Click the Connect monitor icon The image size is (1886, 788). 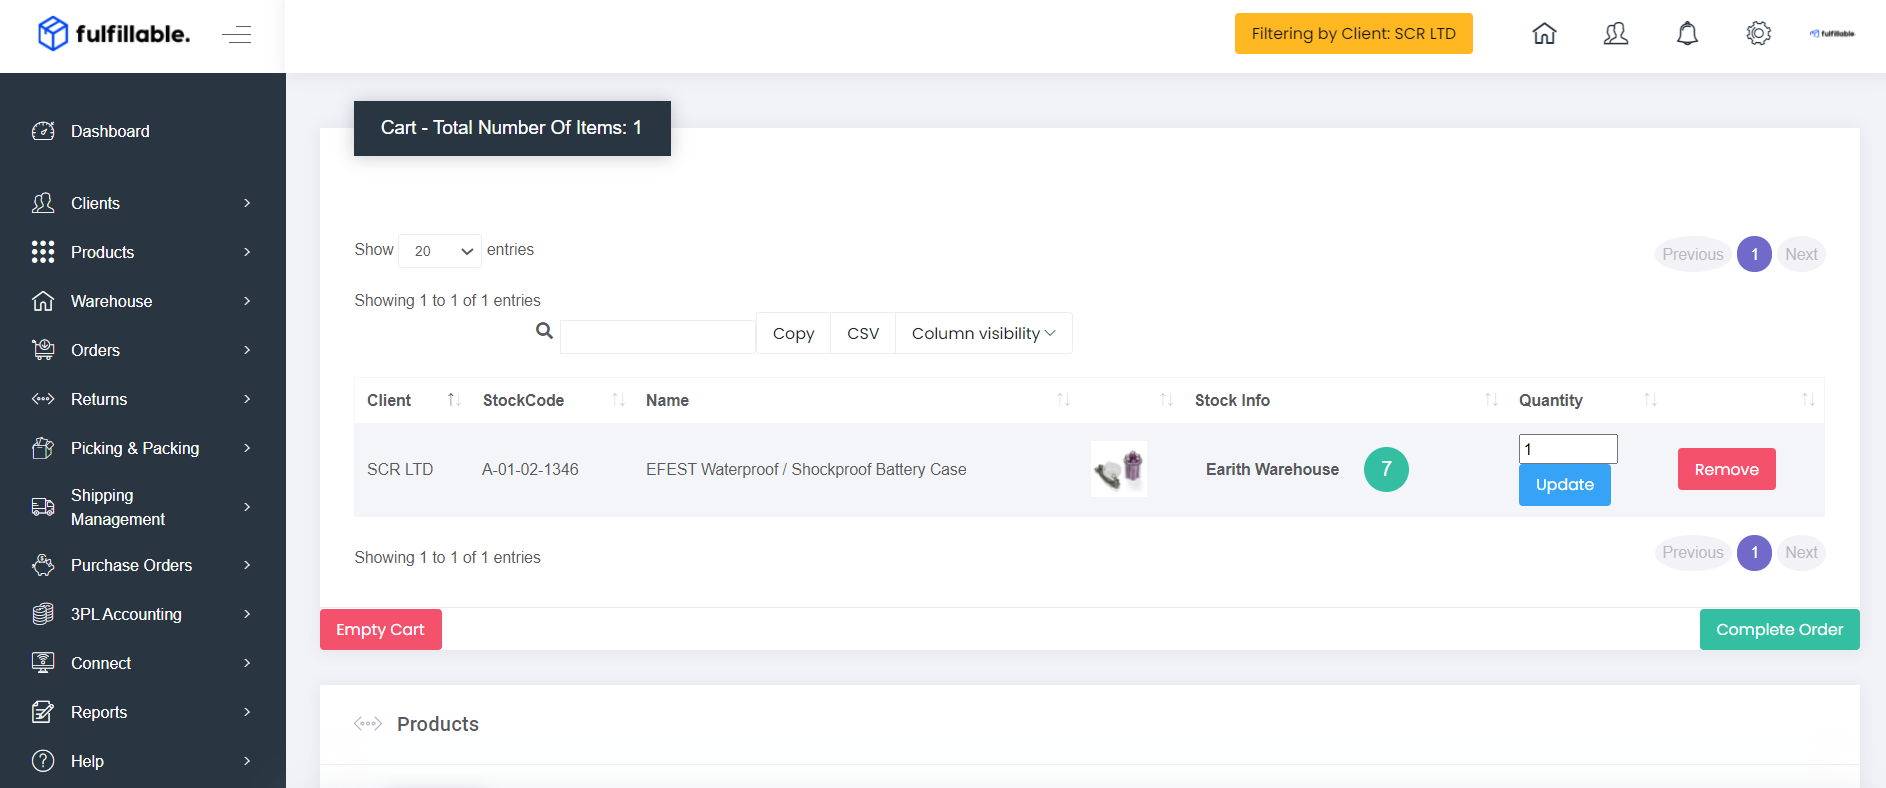(x=43, y=663)
